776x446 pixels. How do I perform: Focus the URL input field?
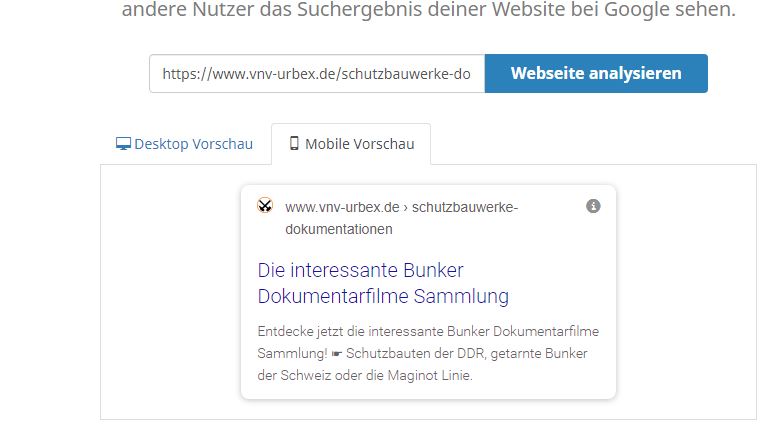point(317,73)
